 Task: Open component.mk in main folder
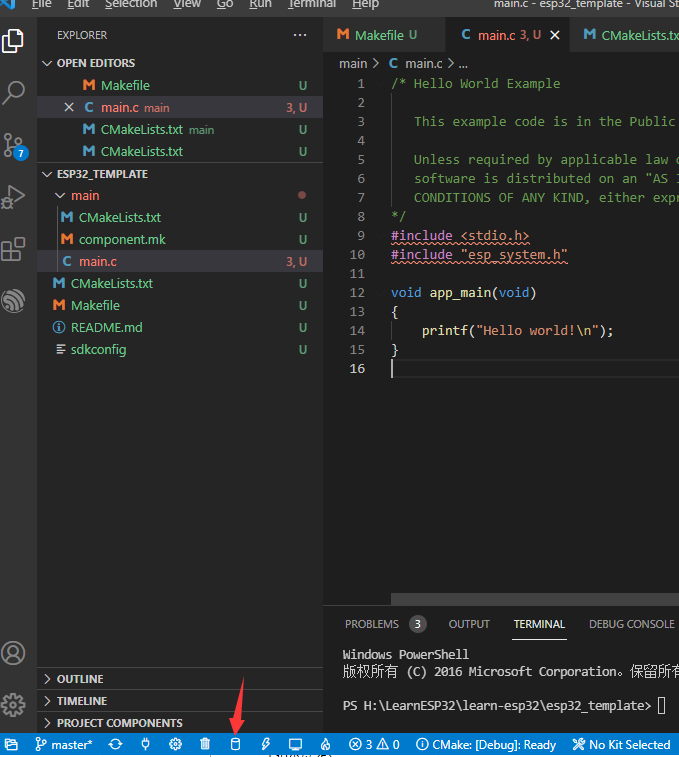click(x=180, y=239)
